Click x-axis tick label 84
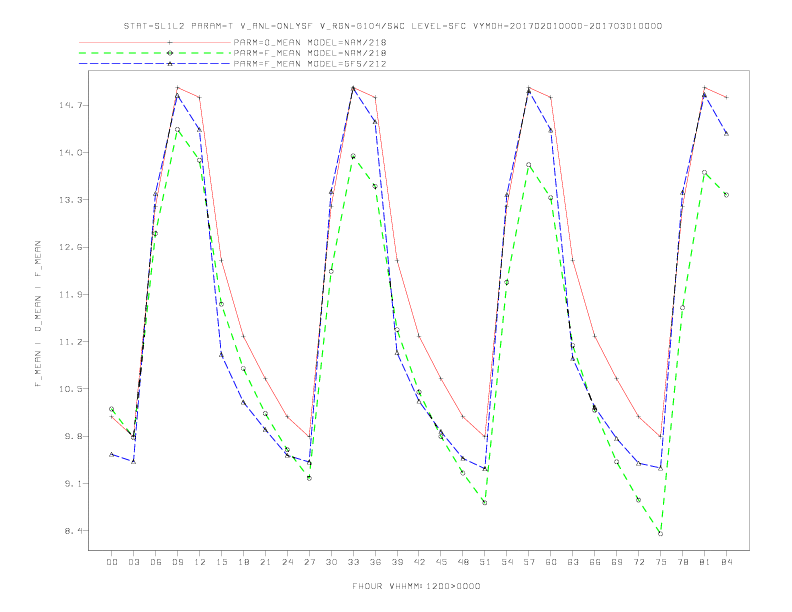 coord(727,562)
